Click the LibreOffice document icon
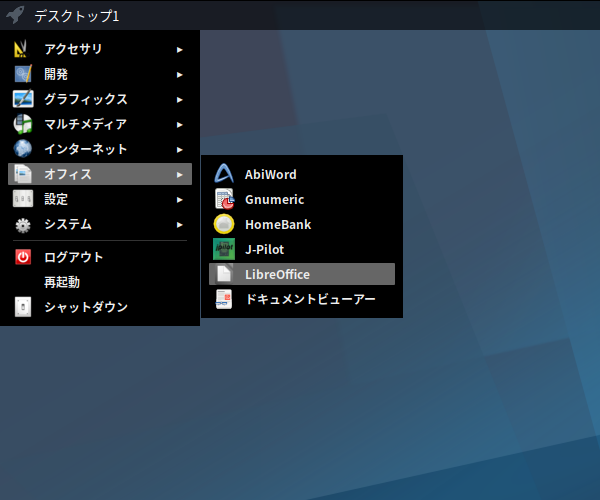The image size is (600, 500). click(x=224, y=274)
